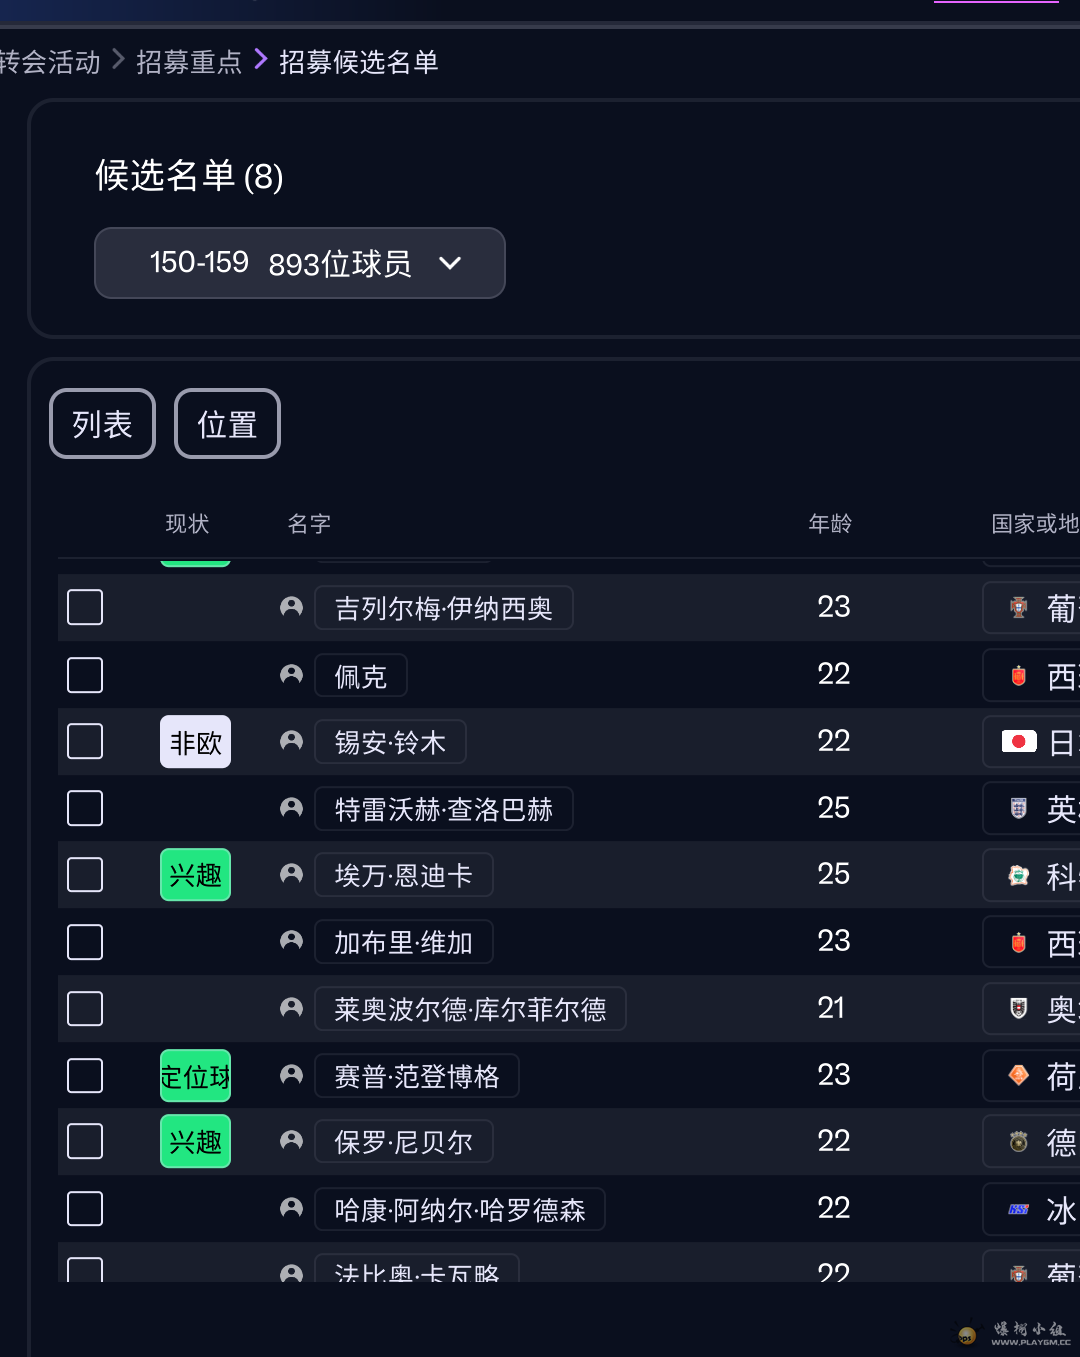Click the 非欧 status badge
Viewport: 1080px width, 1357px height.
[195, 742]
